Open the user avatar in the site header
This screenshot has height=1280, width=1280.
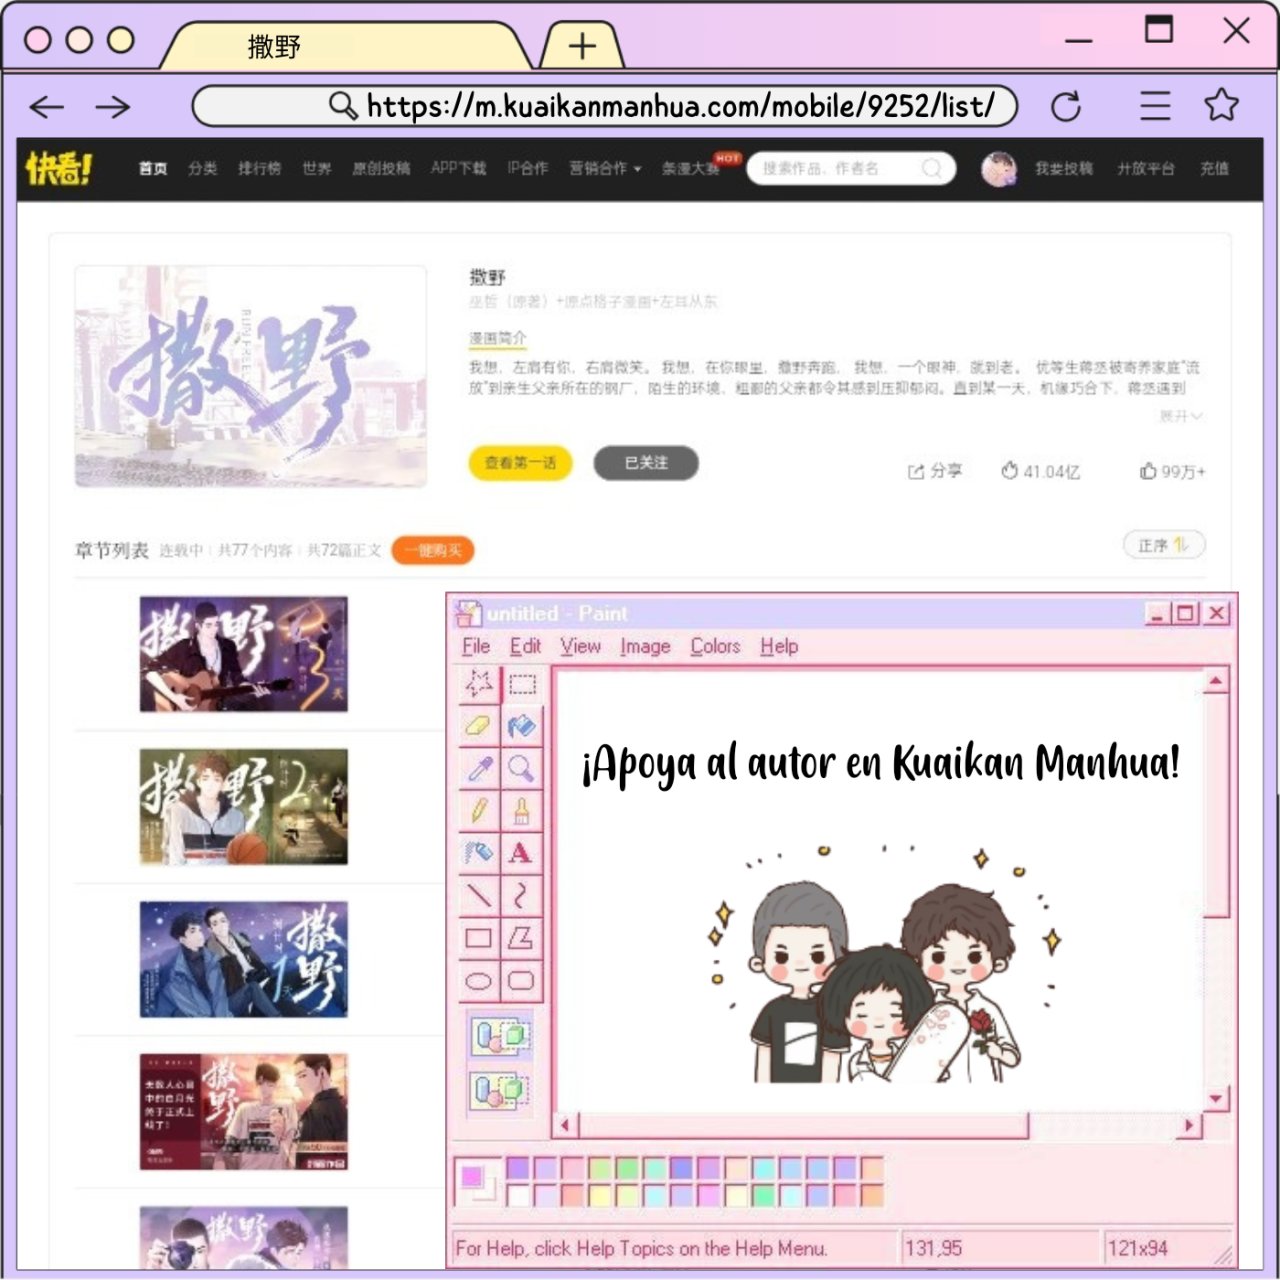tap(999, 169)
